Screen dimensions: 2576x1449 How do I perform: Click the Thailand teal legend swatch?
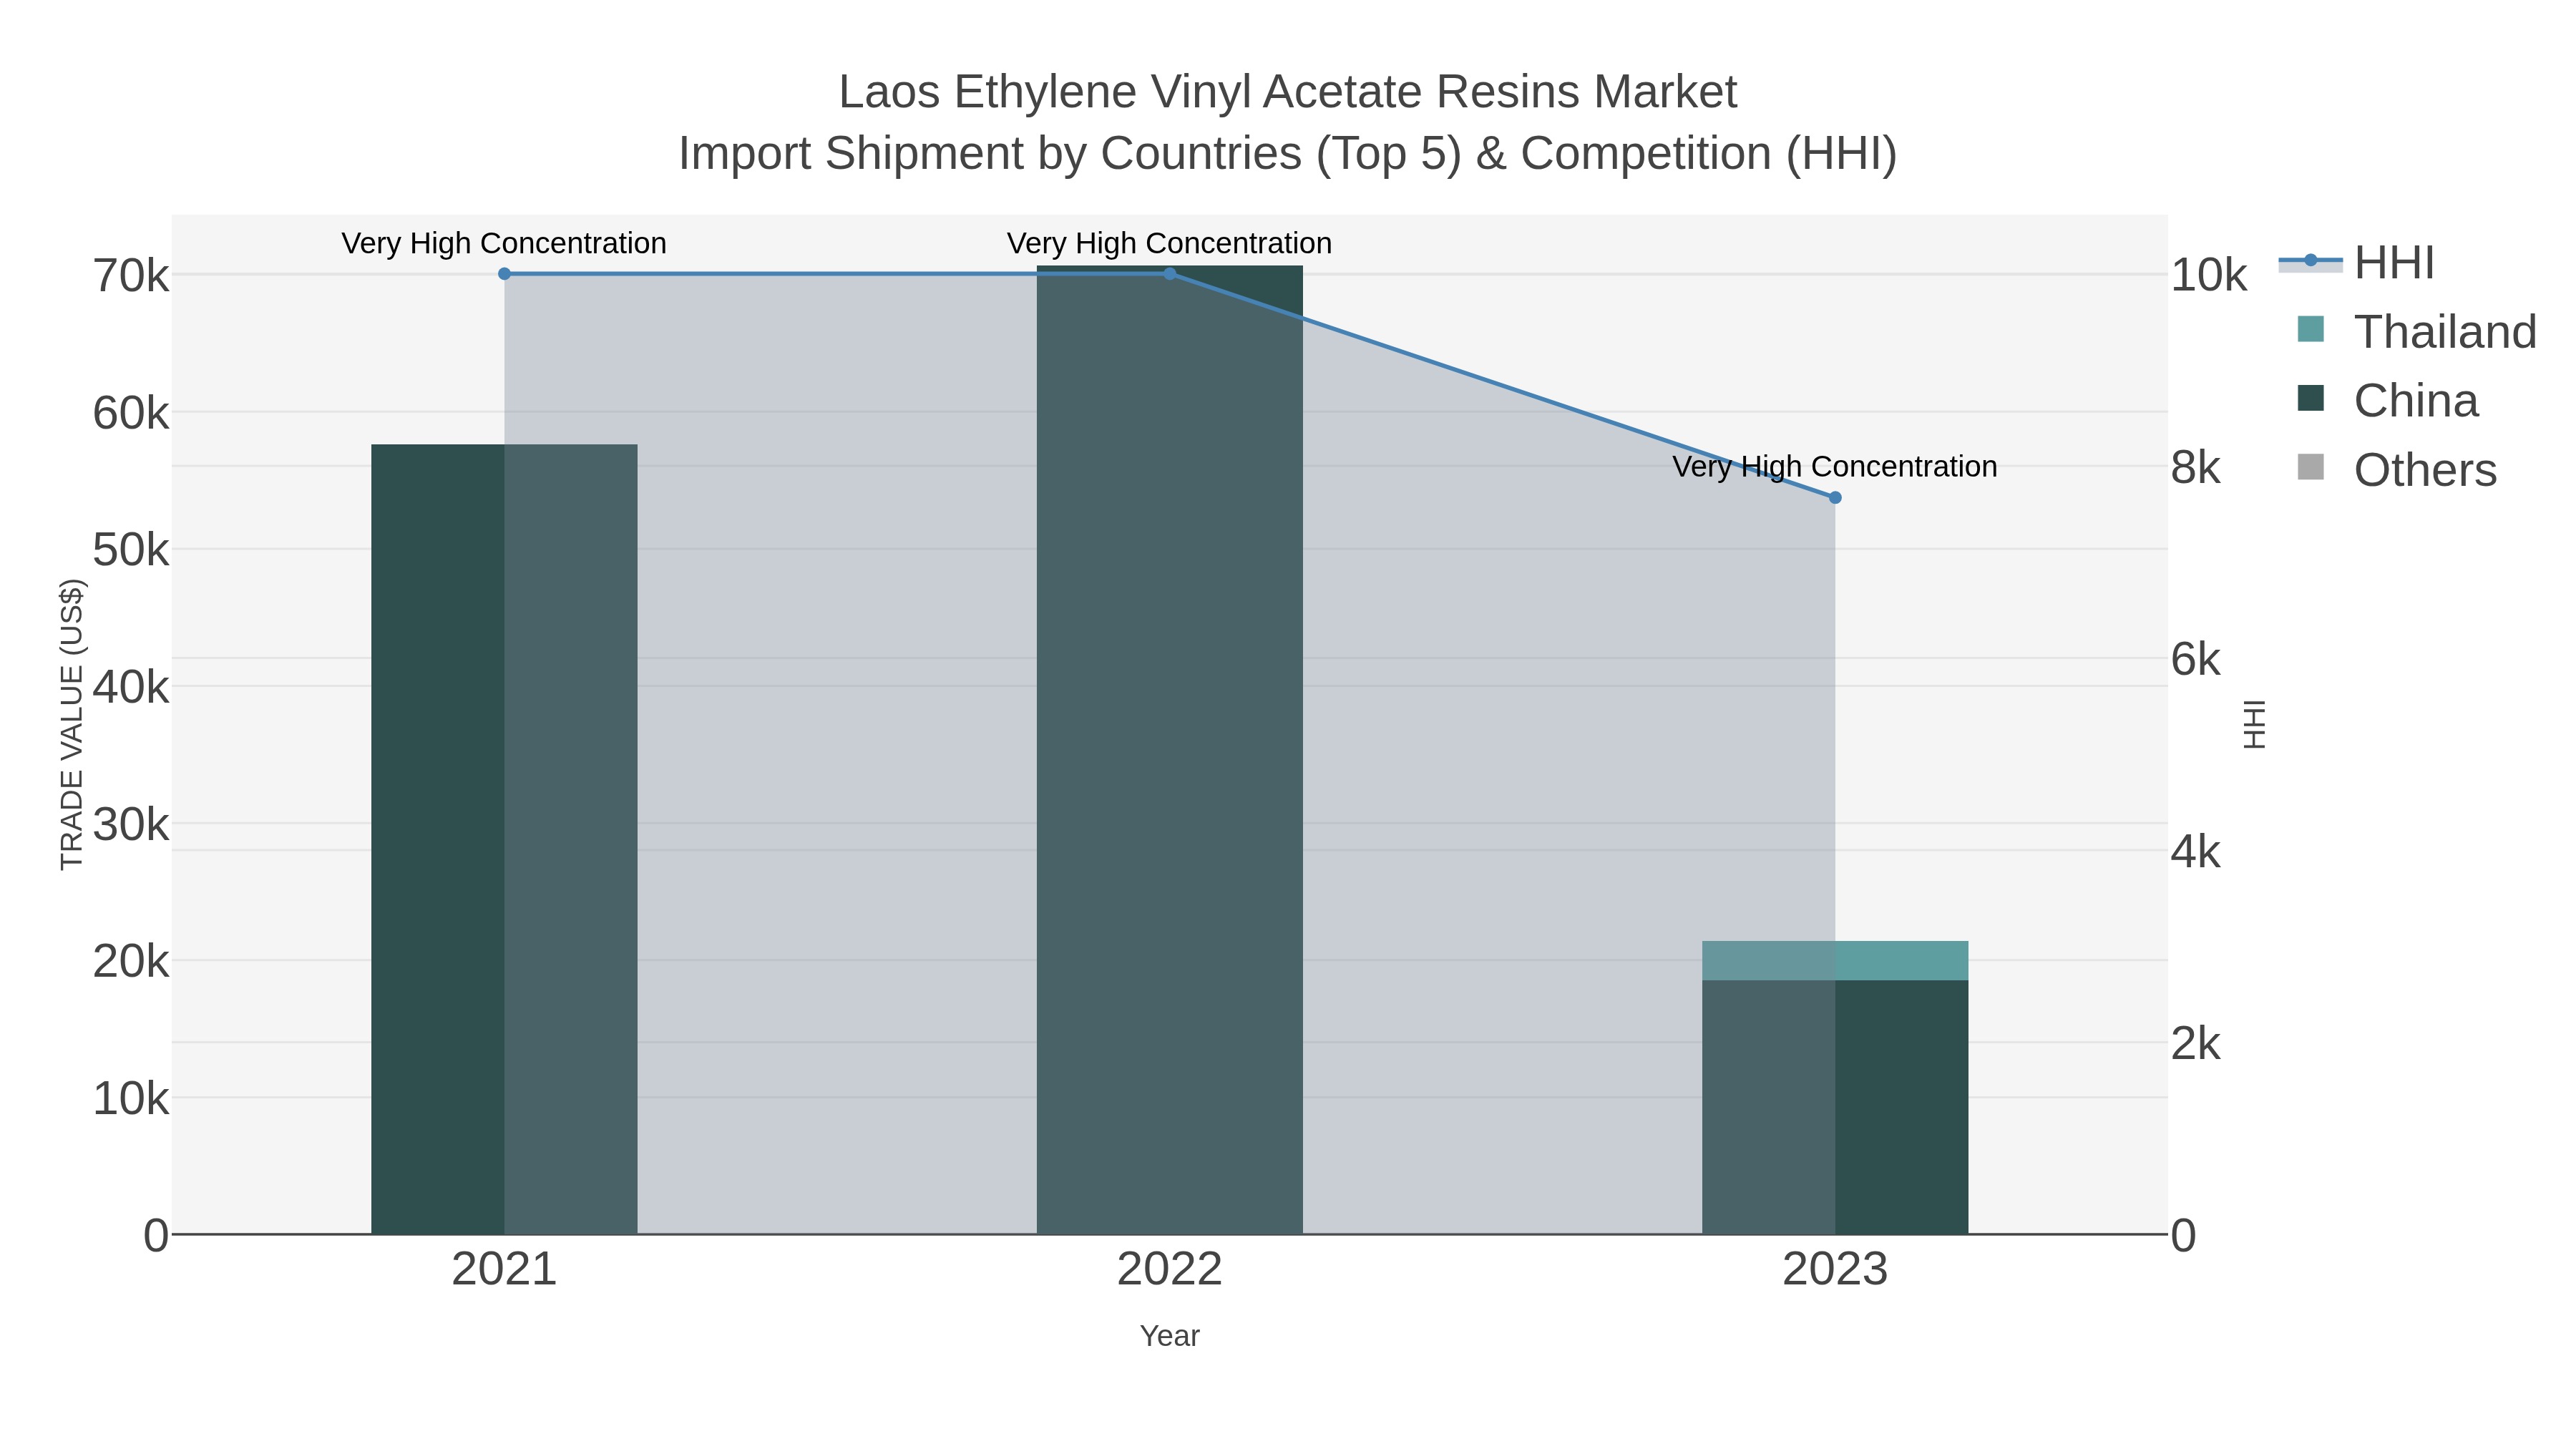pos(2311,329)
